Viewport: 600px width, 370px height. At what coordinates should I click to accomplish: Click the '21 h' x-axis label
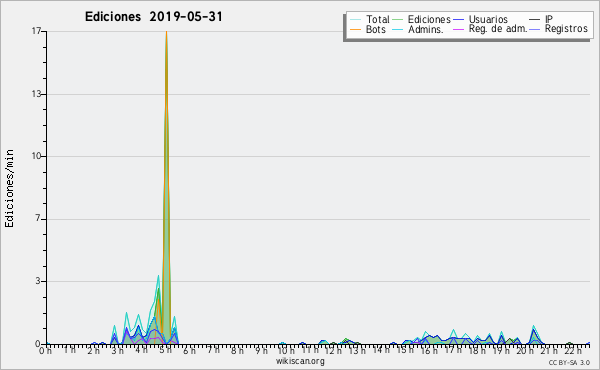click(x=549, y=350)
